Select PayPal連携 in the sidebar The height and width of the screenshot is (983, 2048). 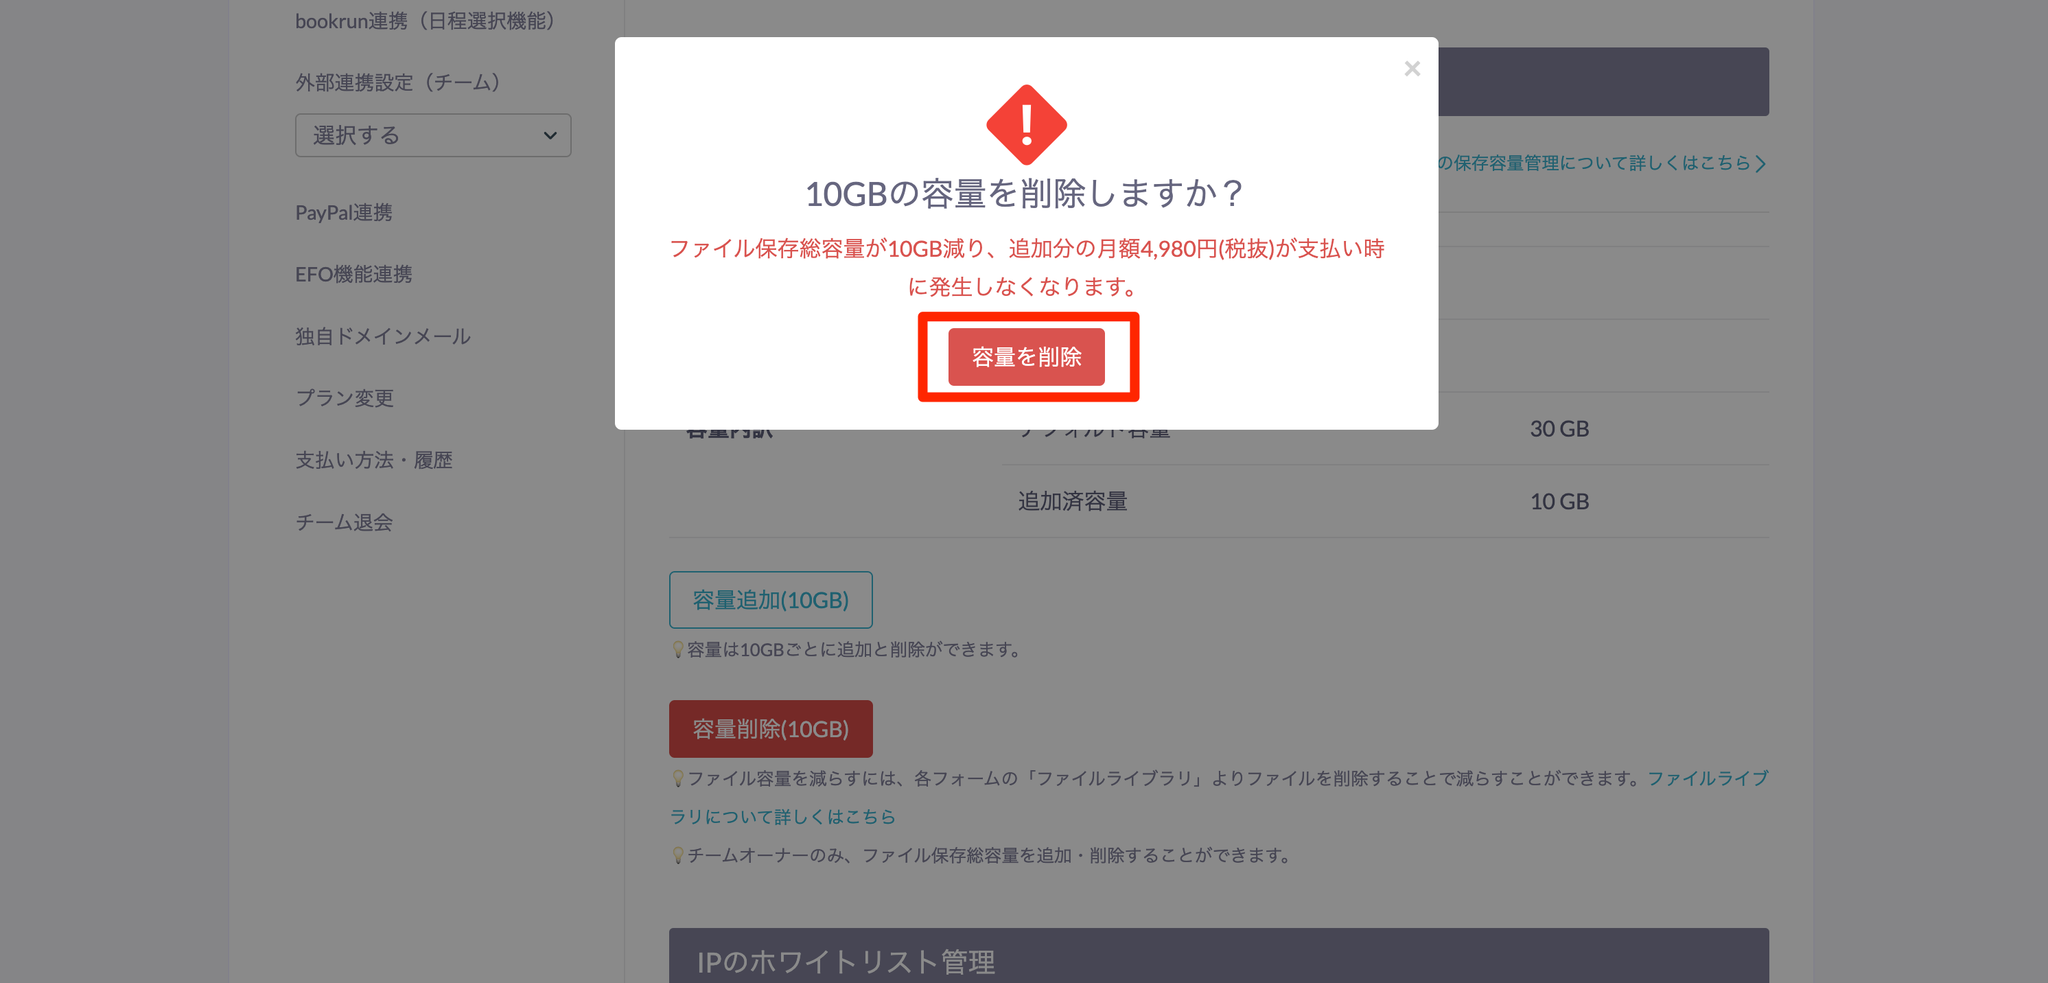(x=344, y=212)
